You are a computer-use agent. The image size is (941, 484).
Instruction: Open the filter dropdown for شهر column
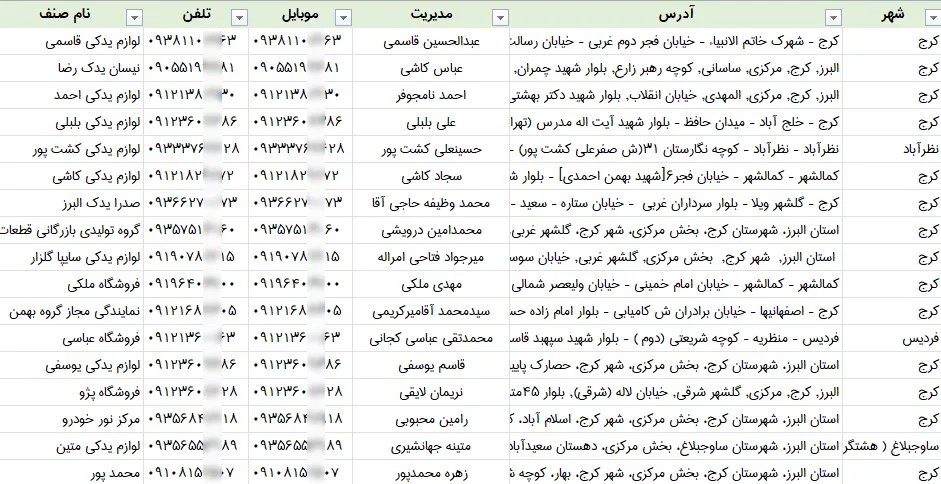[x=932, y=18]
